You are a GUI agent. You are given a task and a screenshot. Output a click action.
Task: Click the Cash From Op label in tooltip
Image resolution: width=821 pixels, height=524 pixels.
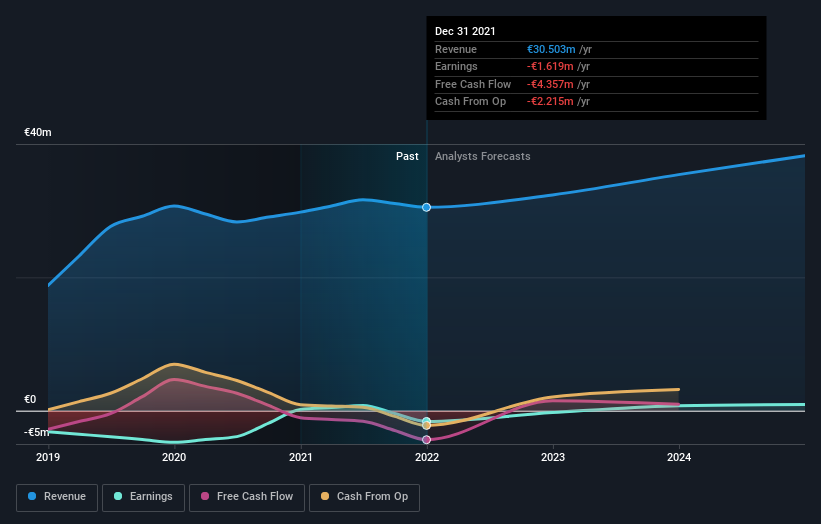(x=470, y=102)
